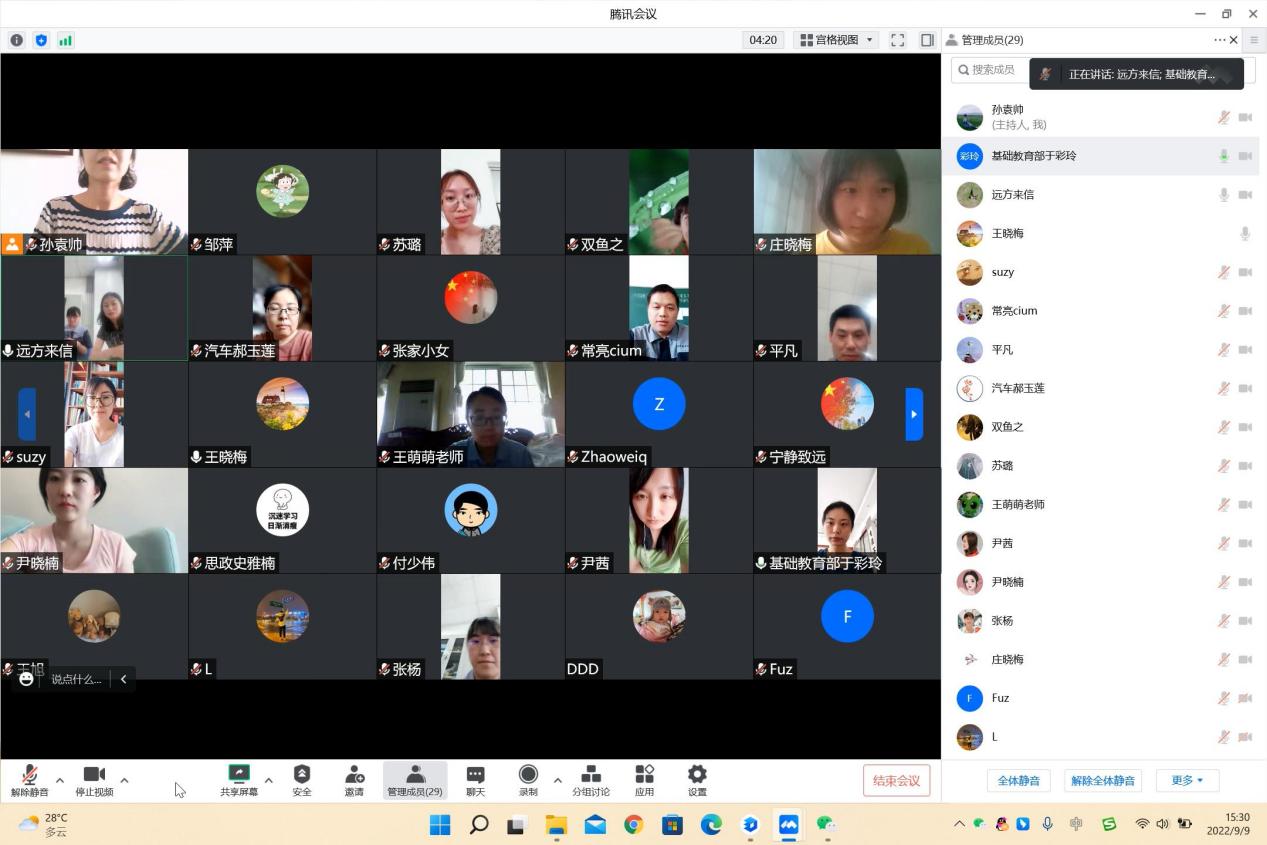Viewport: 1267px width, 845px height.
Task: Click the green network signal status icon
Action: [x=66, y=40]
